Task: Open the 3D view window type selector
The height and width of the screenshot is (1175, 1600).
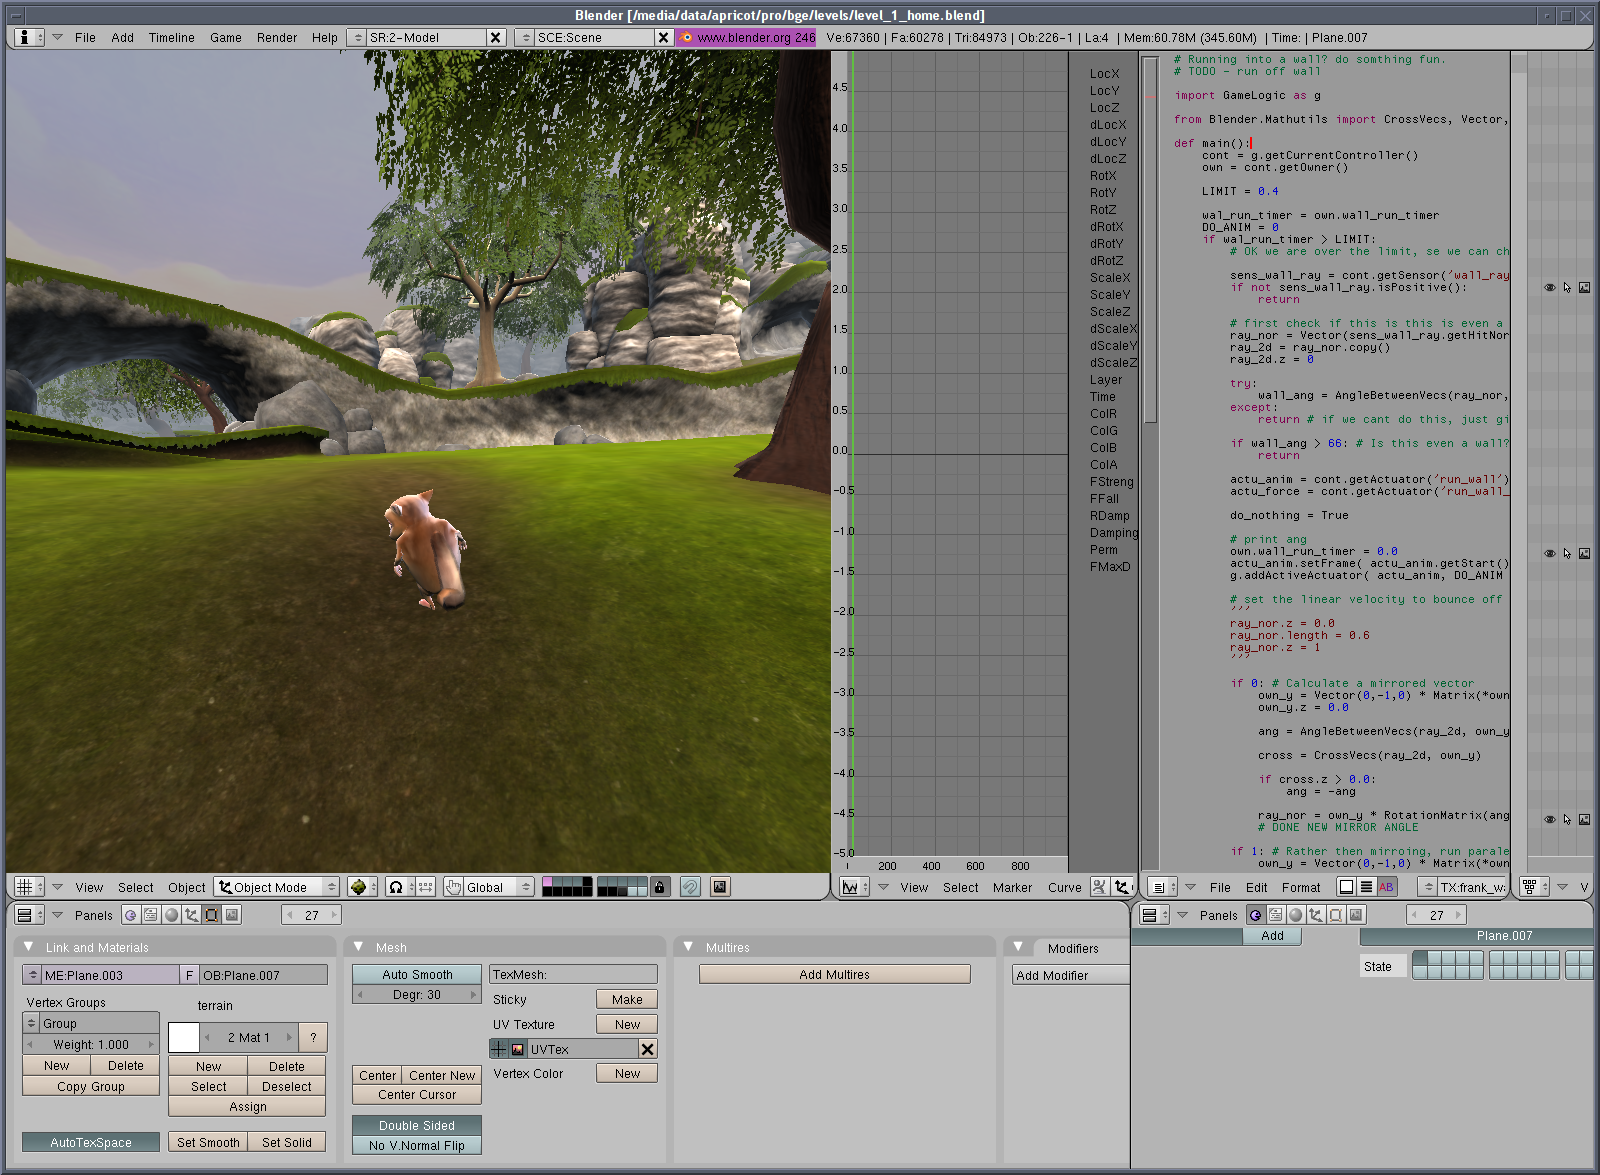Action: point(30,887)
